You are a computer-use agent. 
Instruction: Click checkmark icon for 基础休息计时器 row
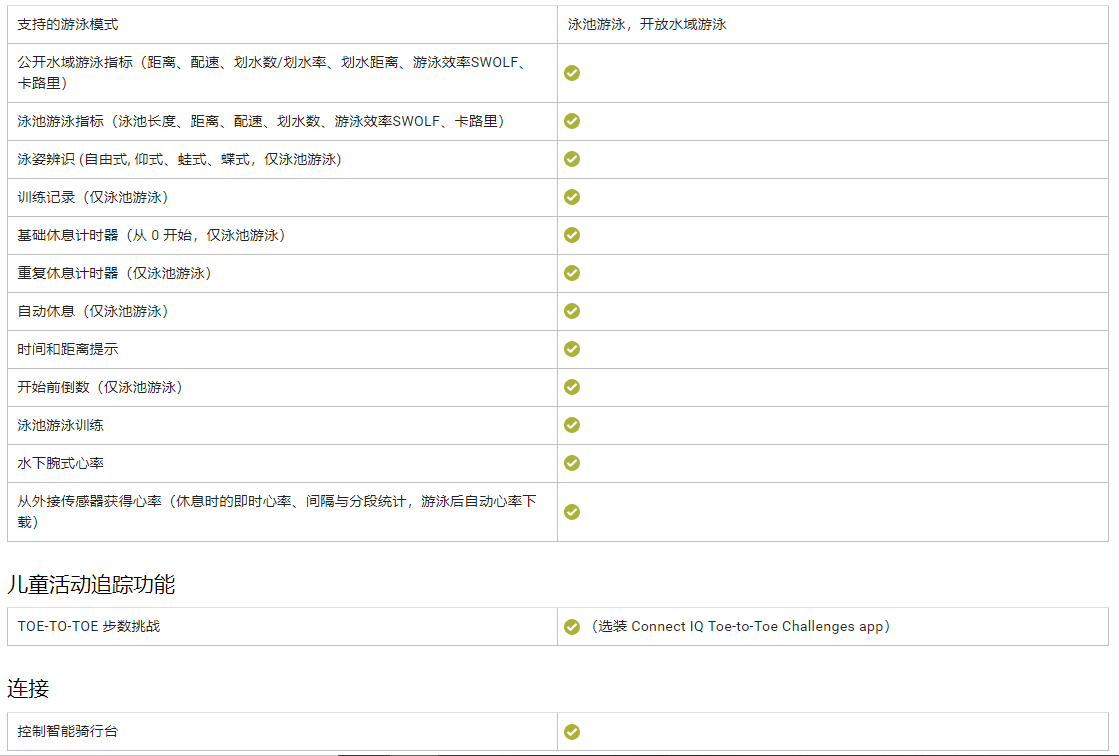(x=572, y=235)
